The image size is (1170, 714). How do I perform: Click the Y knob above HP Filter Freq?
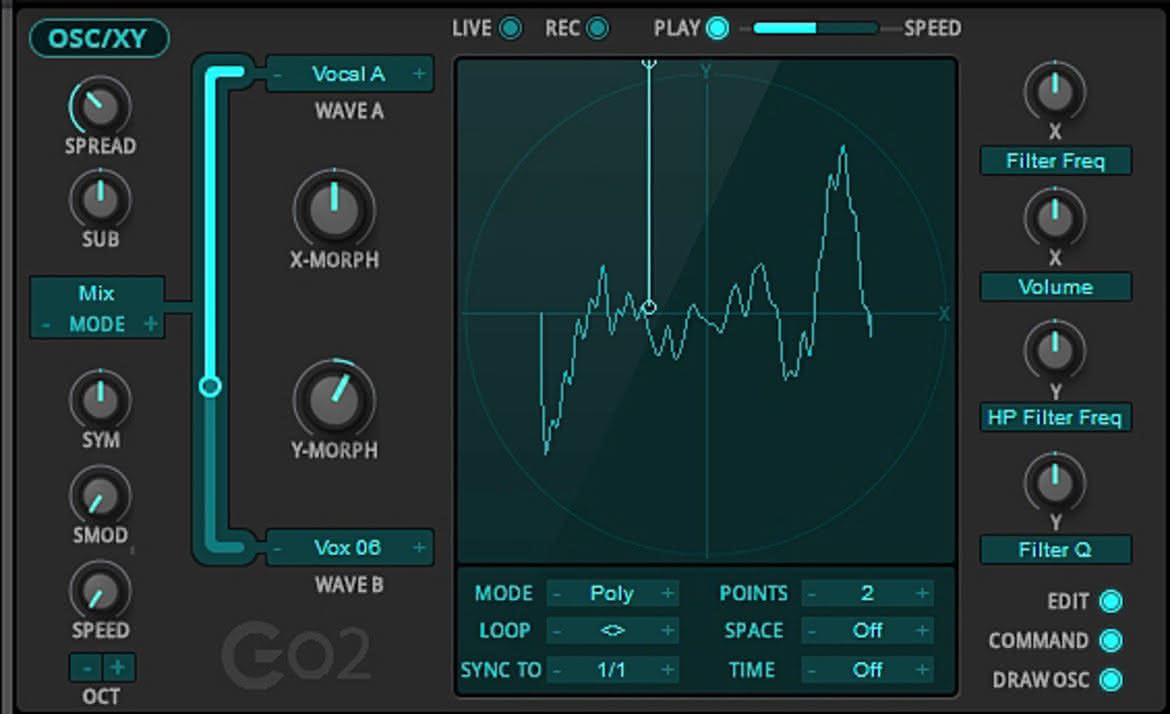[x=1055, y=350]
